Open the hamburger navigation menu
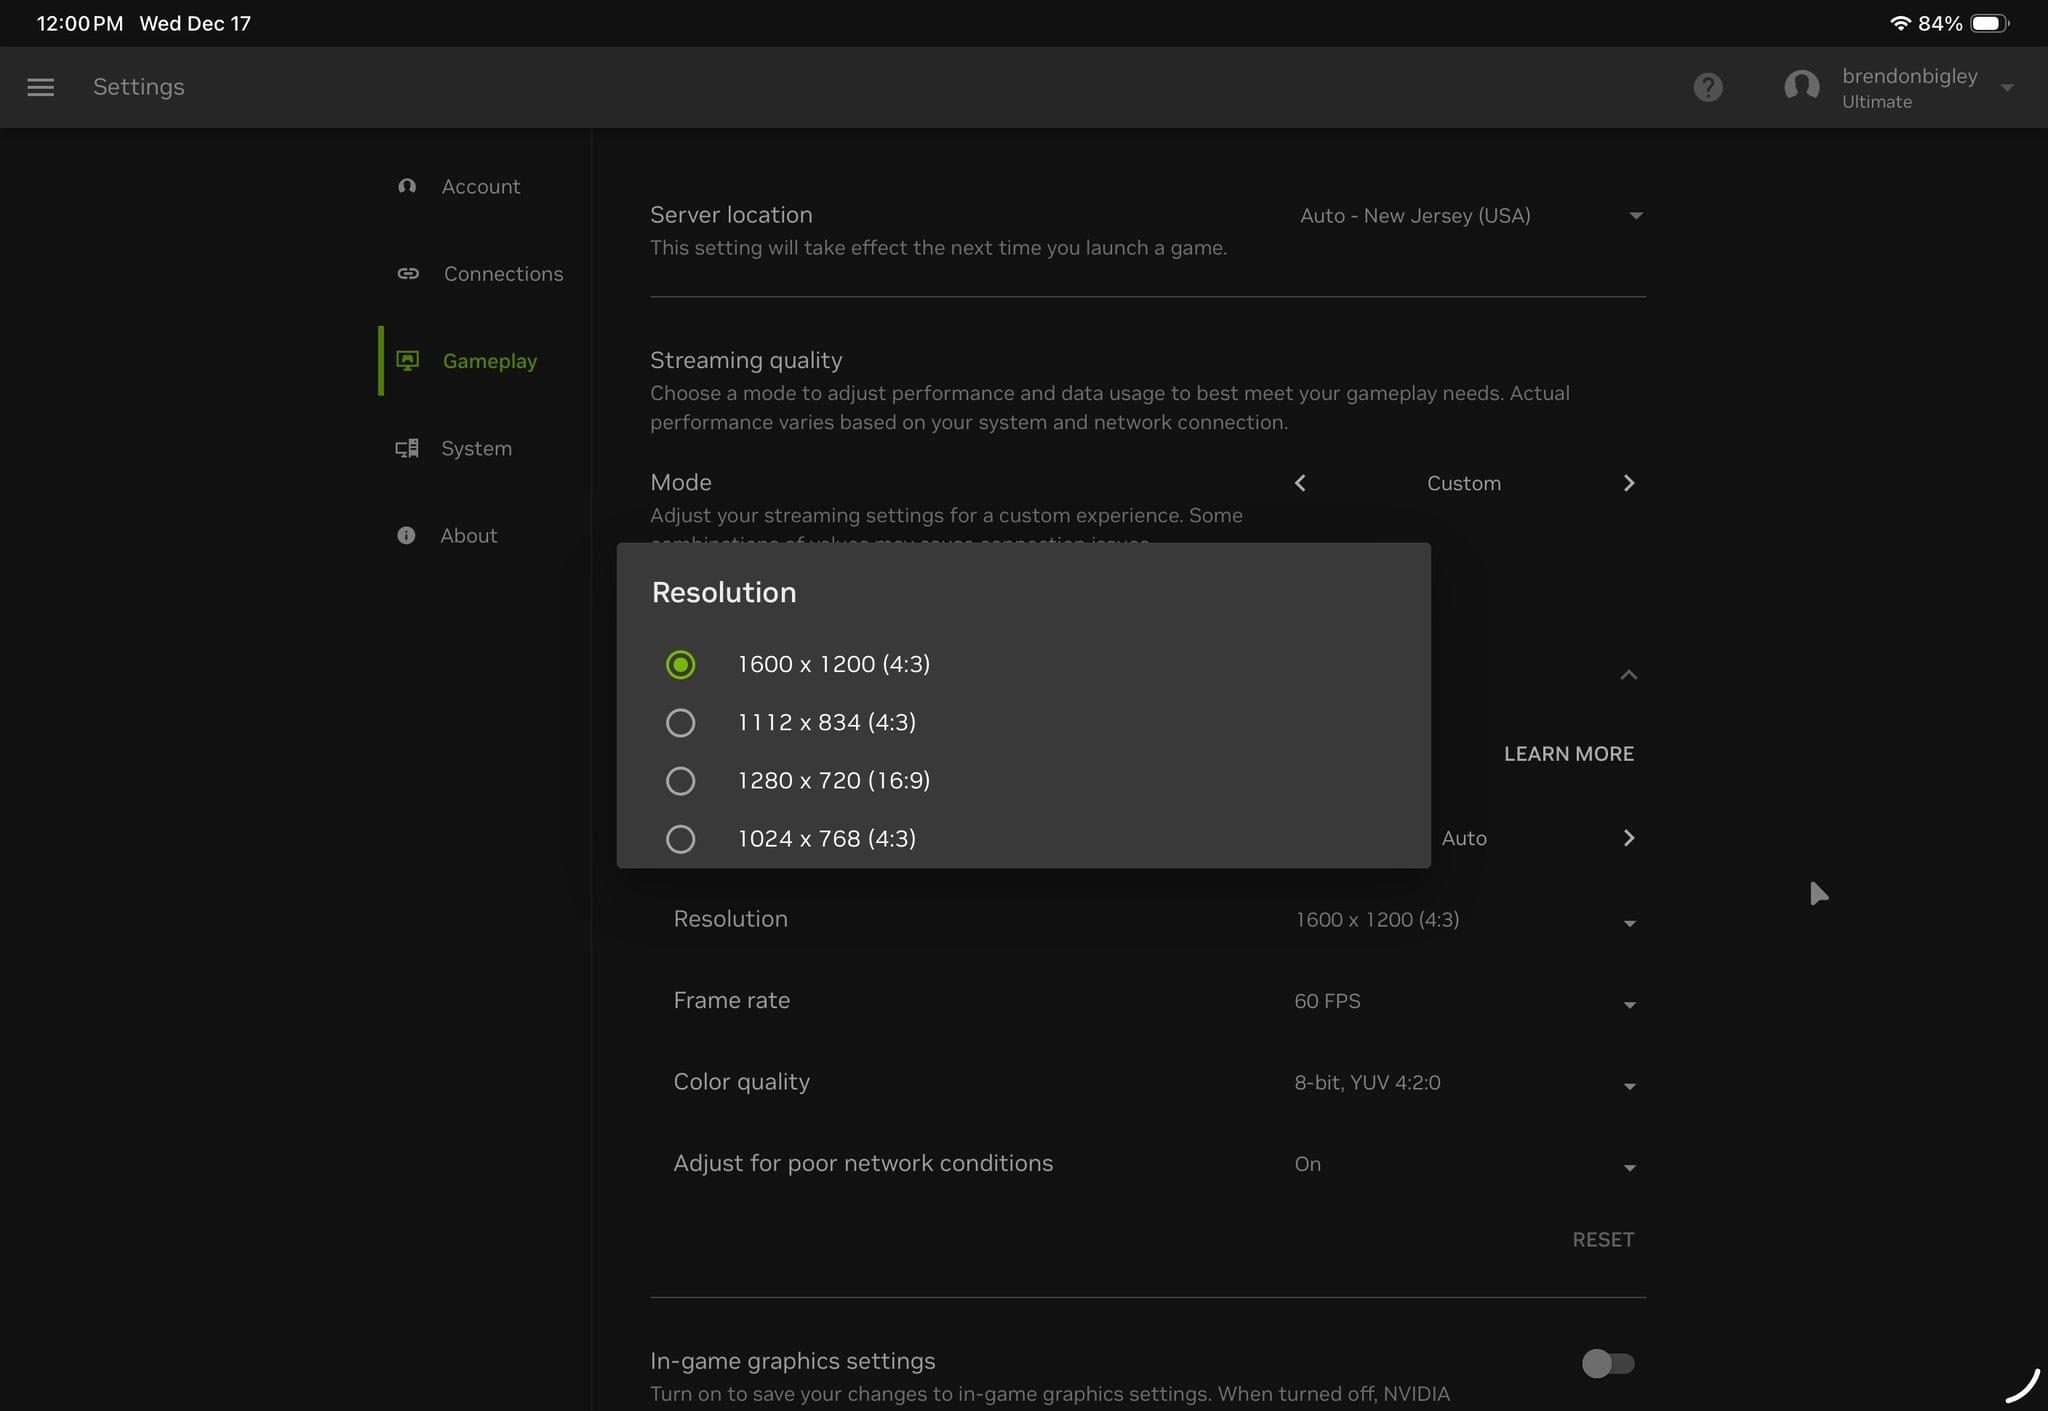Image resolution: width=2048 pixels, height=1411 pixels. tap(40, 87)
